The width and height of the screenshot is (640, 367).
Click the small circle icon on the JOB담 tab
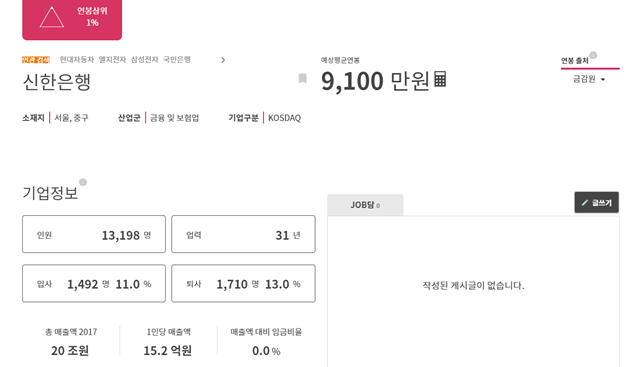click(x=378, y=206)
